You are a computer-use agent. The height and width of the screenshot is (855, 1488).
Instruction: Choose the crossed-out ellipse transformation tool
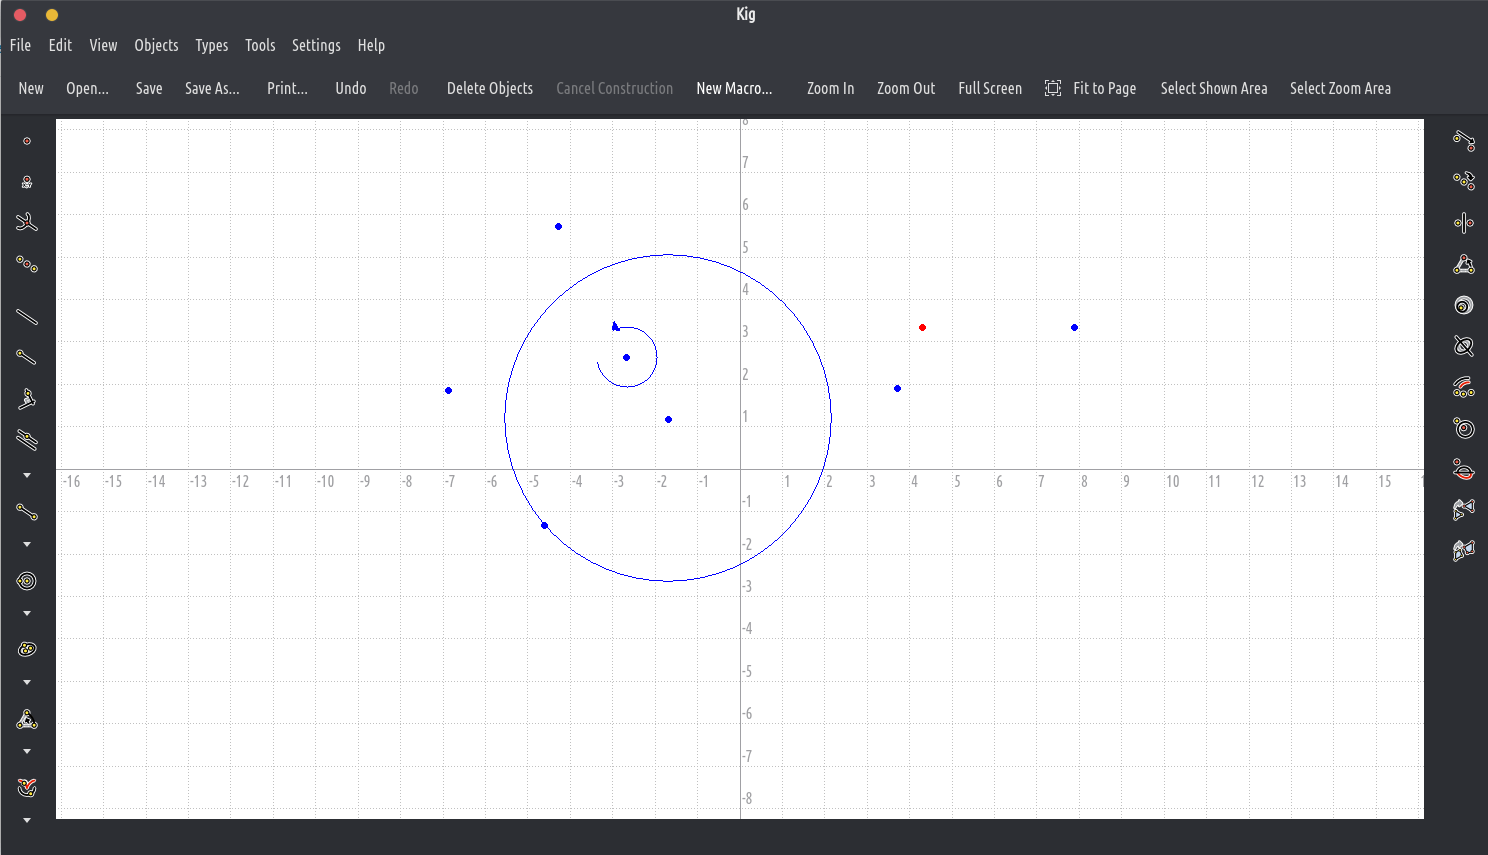(x=1464, y=346)
